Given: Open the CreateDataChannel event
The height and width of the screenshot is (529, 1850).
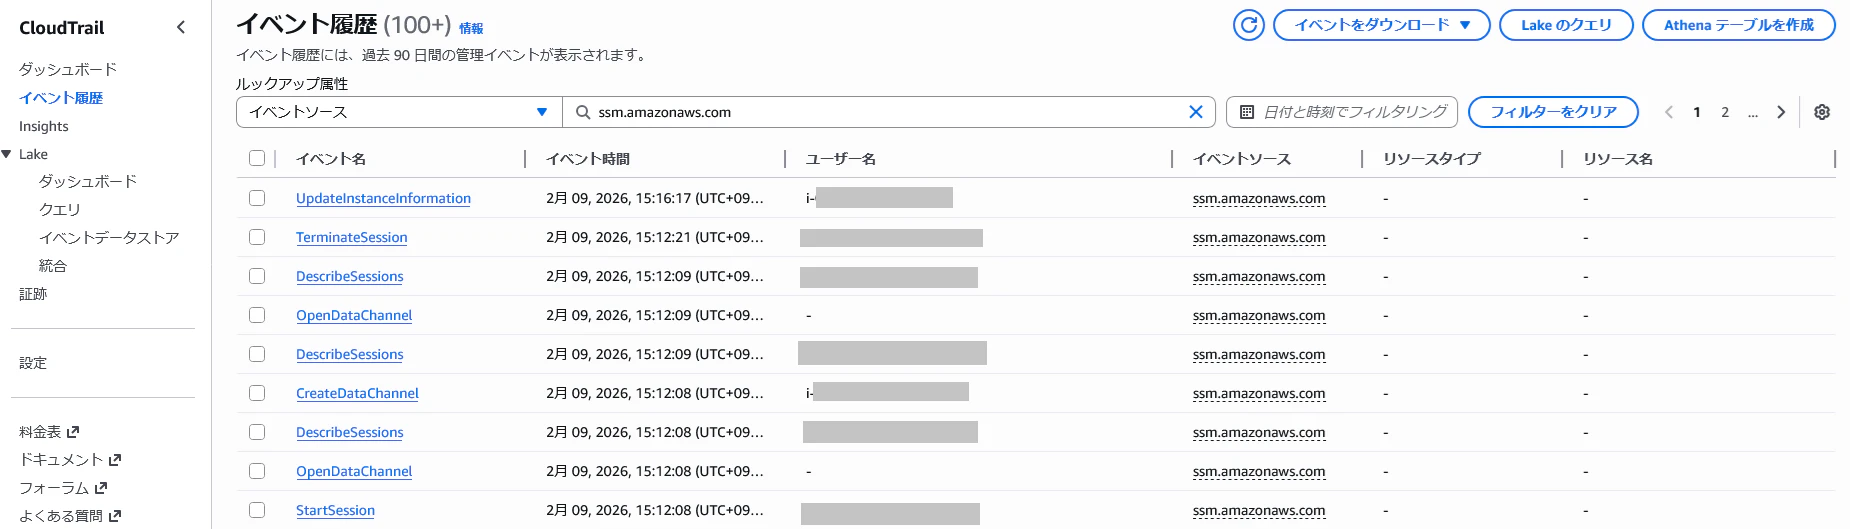Looking at the screenshot, I should click(x=357, y=393).
